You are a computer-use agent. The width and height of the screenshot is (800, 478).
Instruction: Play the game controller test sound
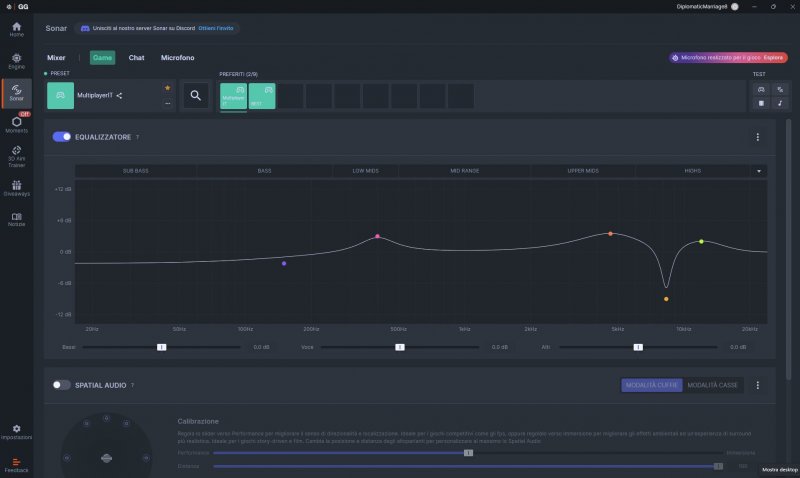coord(761,89)
